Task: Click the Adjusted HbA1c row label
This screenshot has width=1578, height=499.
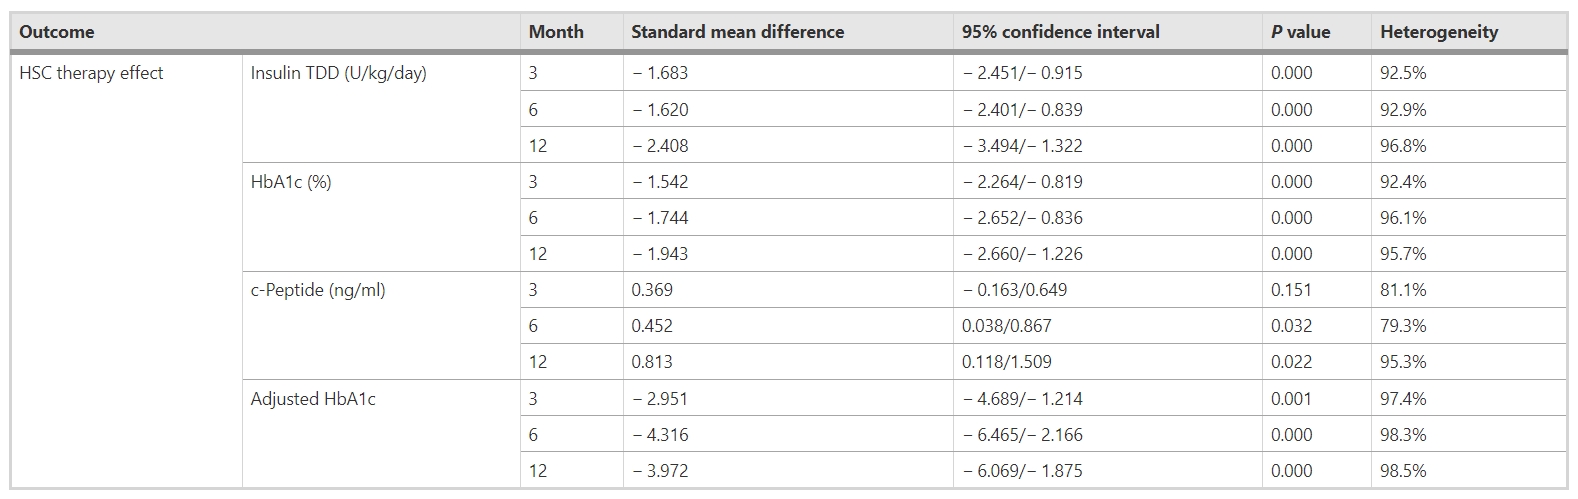Action: click(x=313, y=399)
